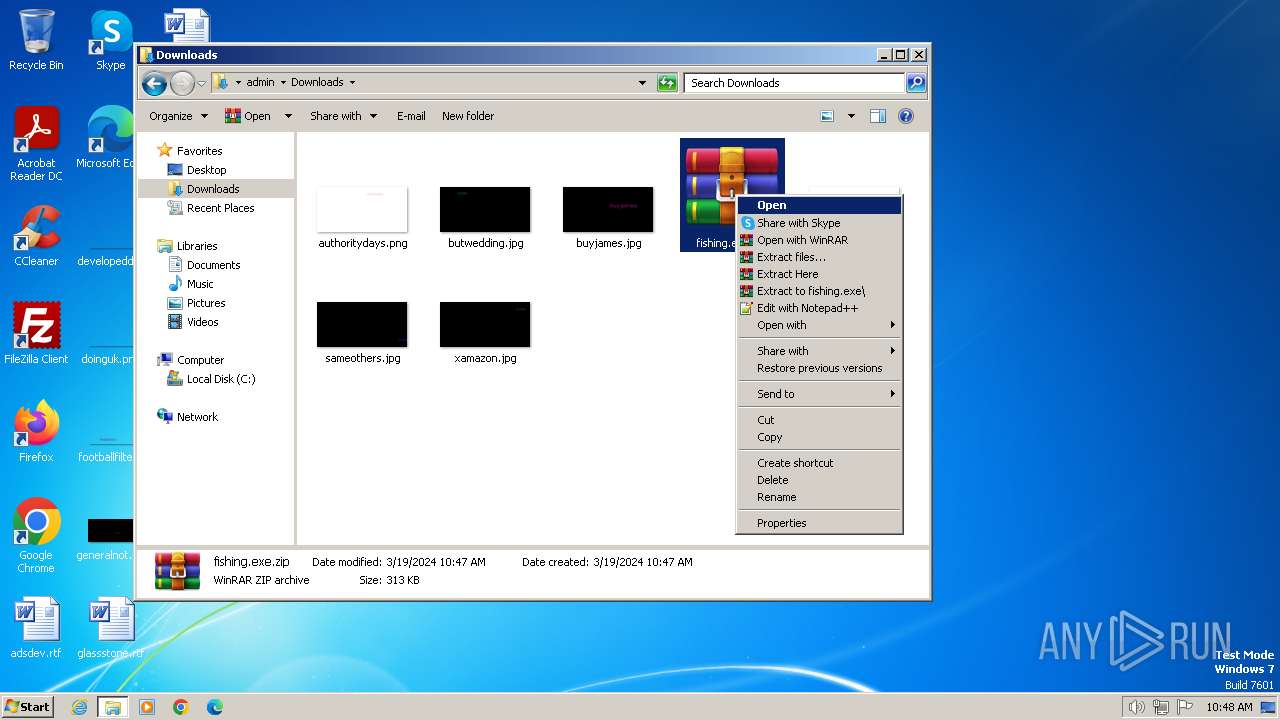Open FileZilla Client desktop icon
This screenshot has width=1280, height=720.
click(x=36, y=334)
